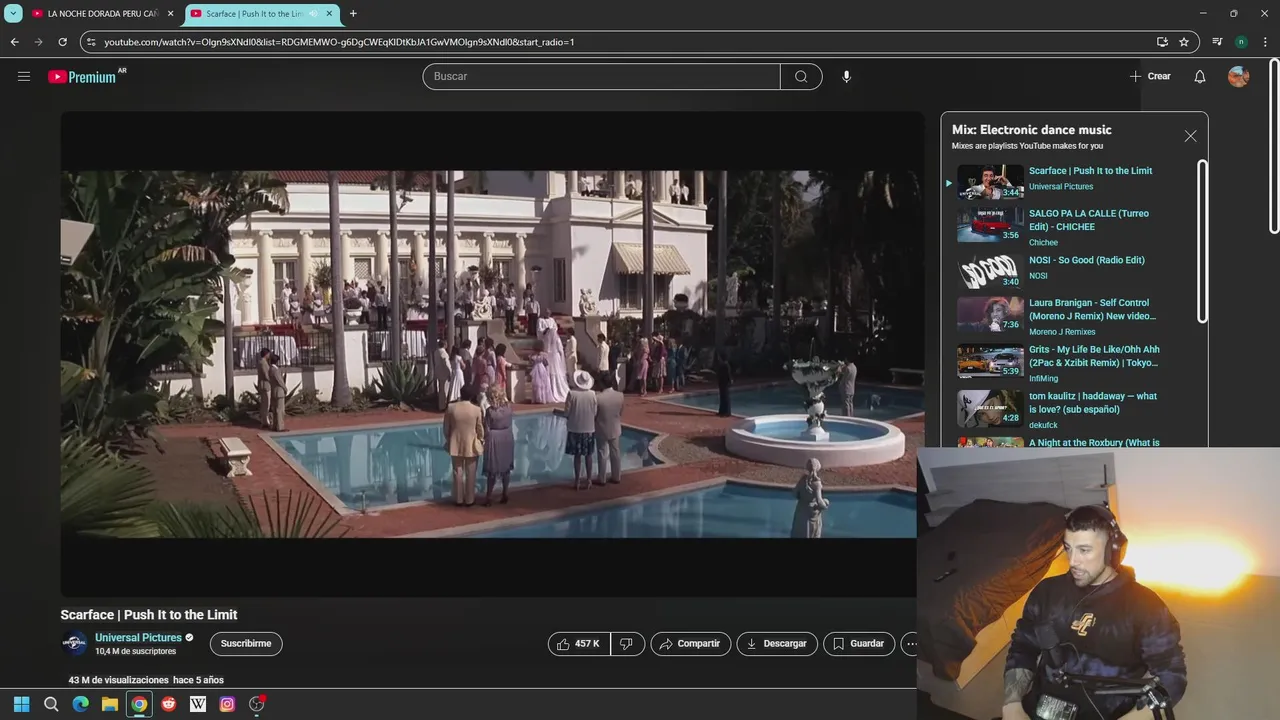The width and height of the screenshot is (1280, 720).
Task: Click the search magnifier button
Action: [x=801, y=76]
